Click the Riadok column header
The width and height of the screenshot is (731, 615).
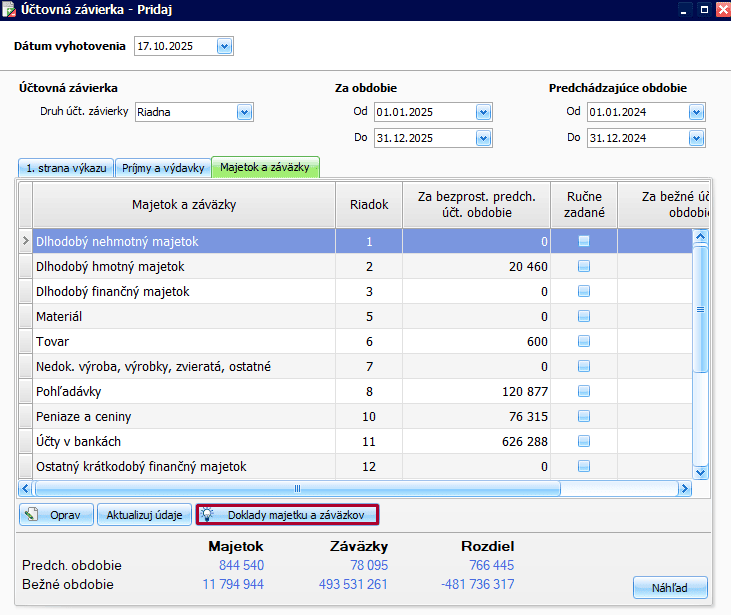point(368,205)
